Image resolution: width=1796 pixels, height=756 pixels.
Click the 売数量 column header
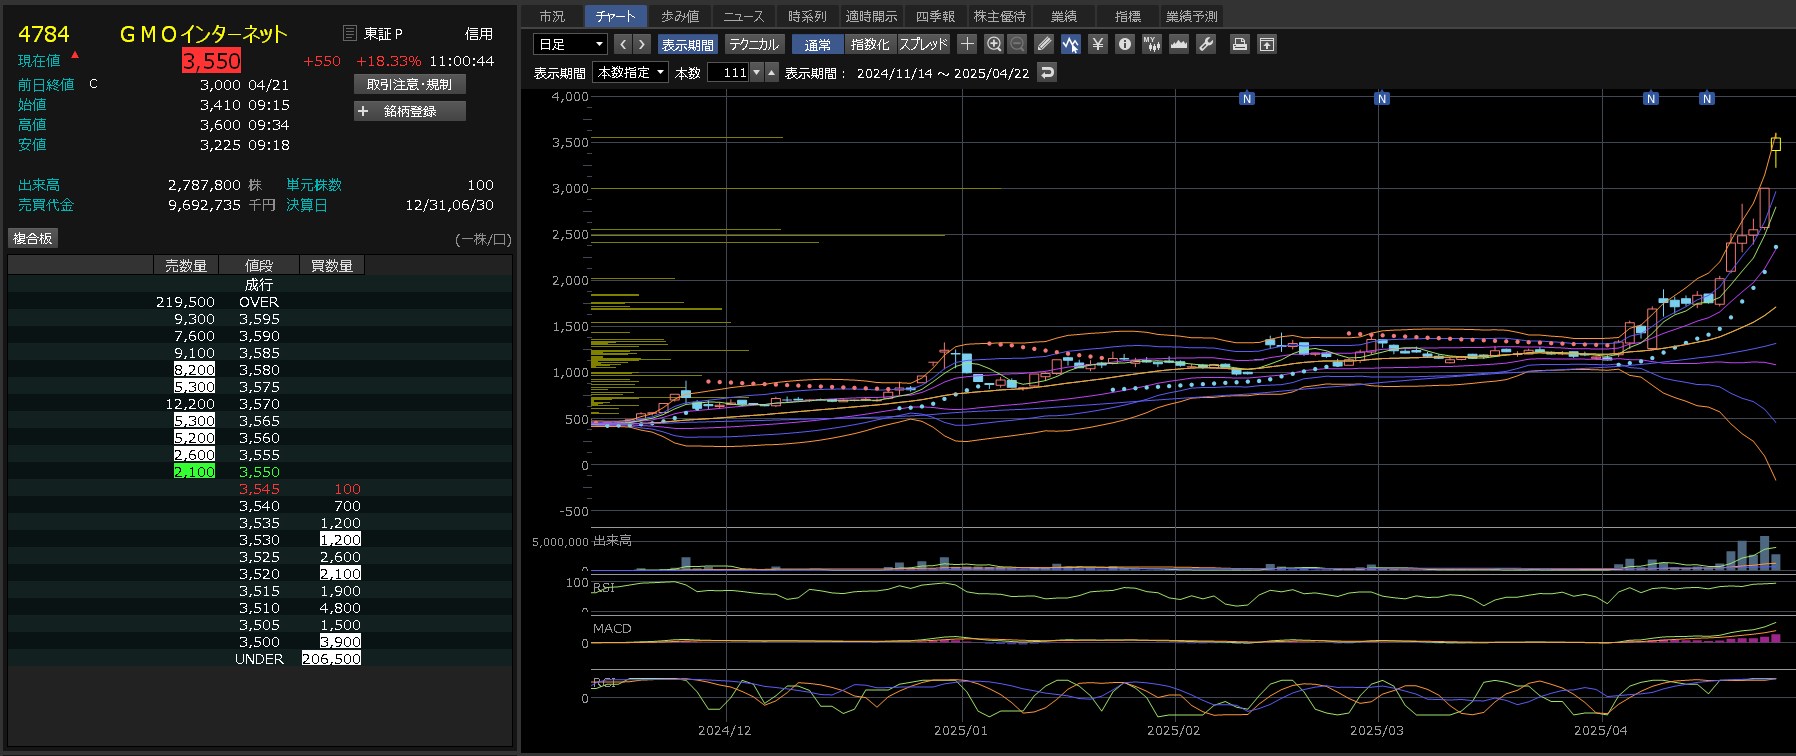click(186, 266)
